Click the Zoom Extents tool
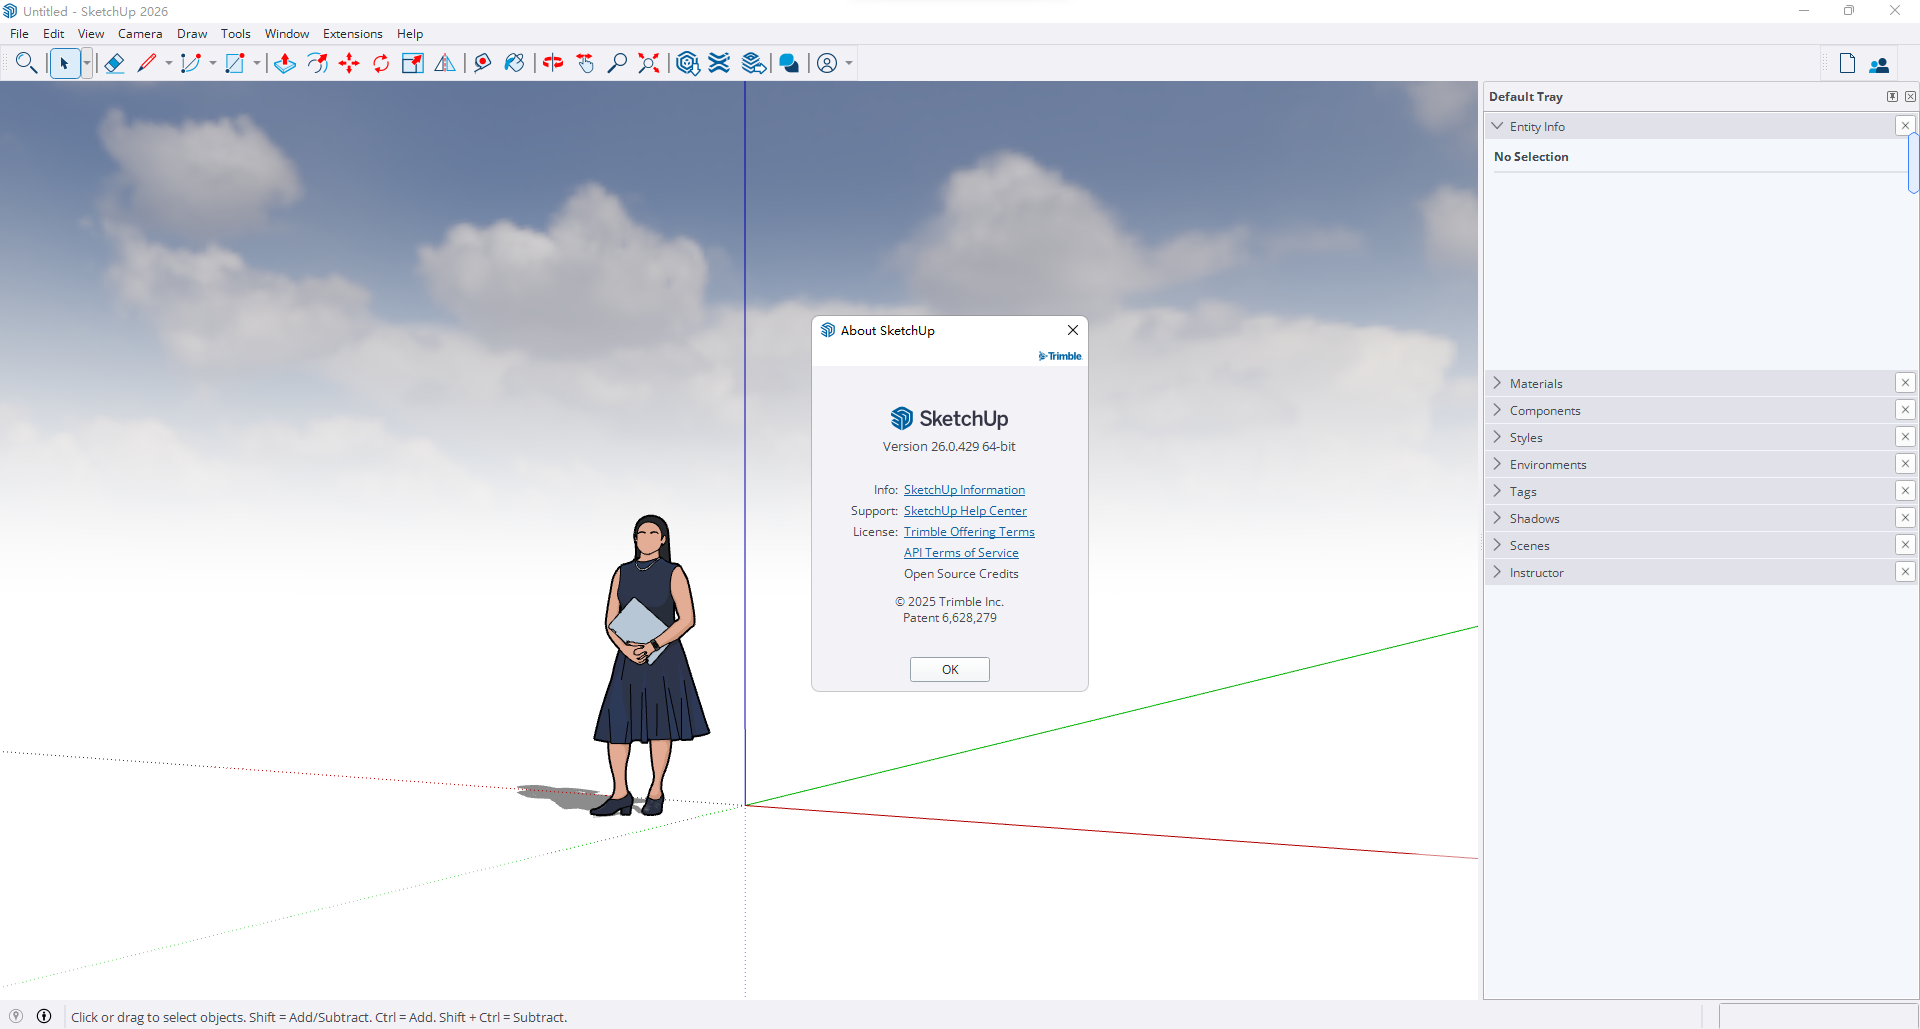This screenshot has height=1029, width=1920. [x=649, y=63]
